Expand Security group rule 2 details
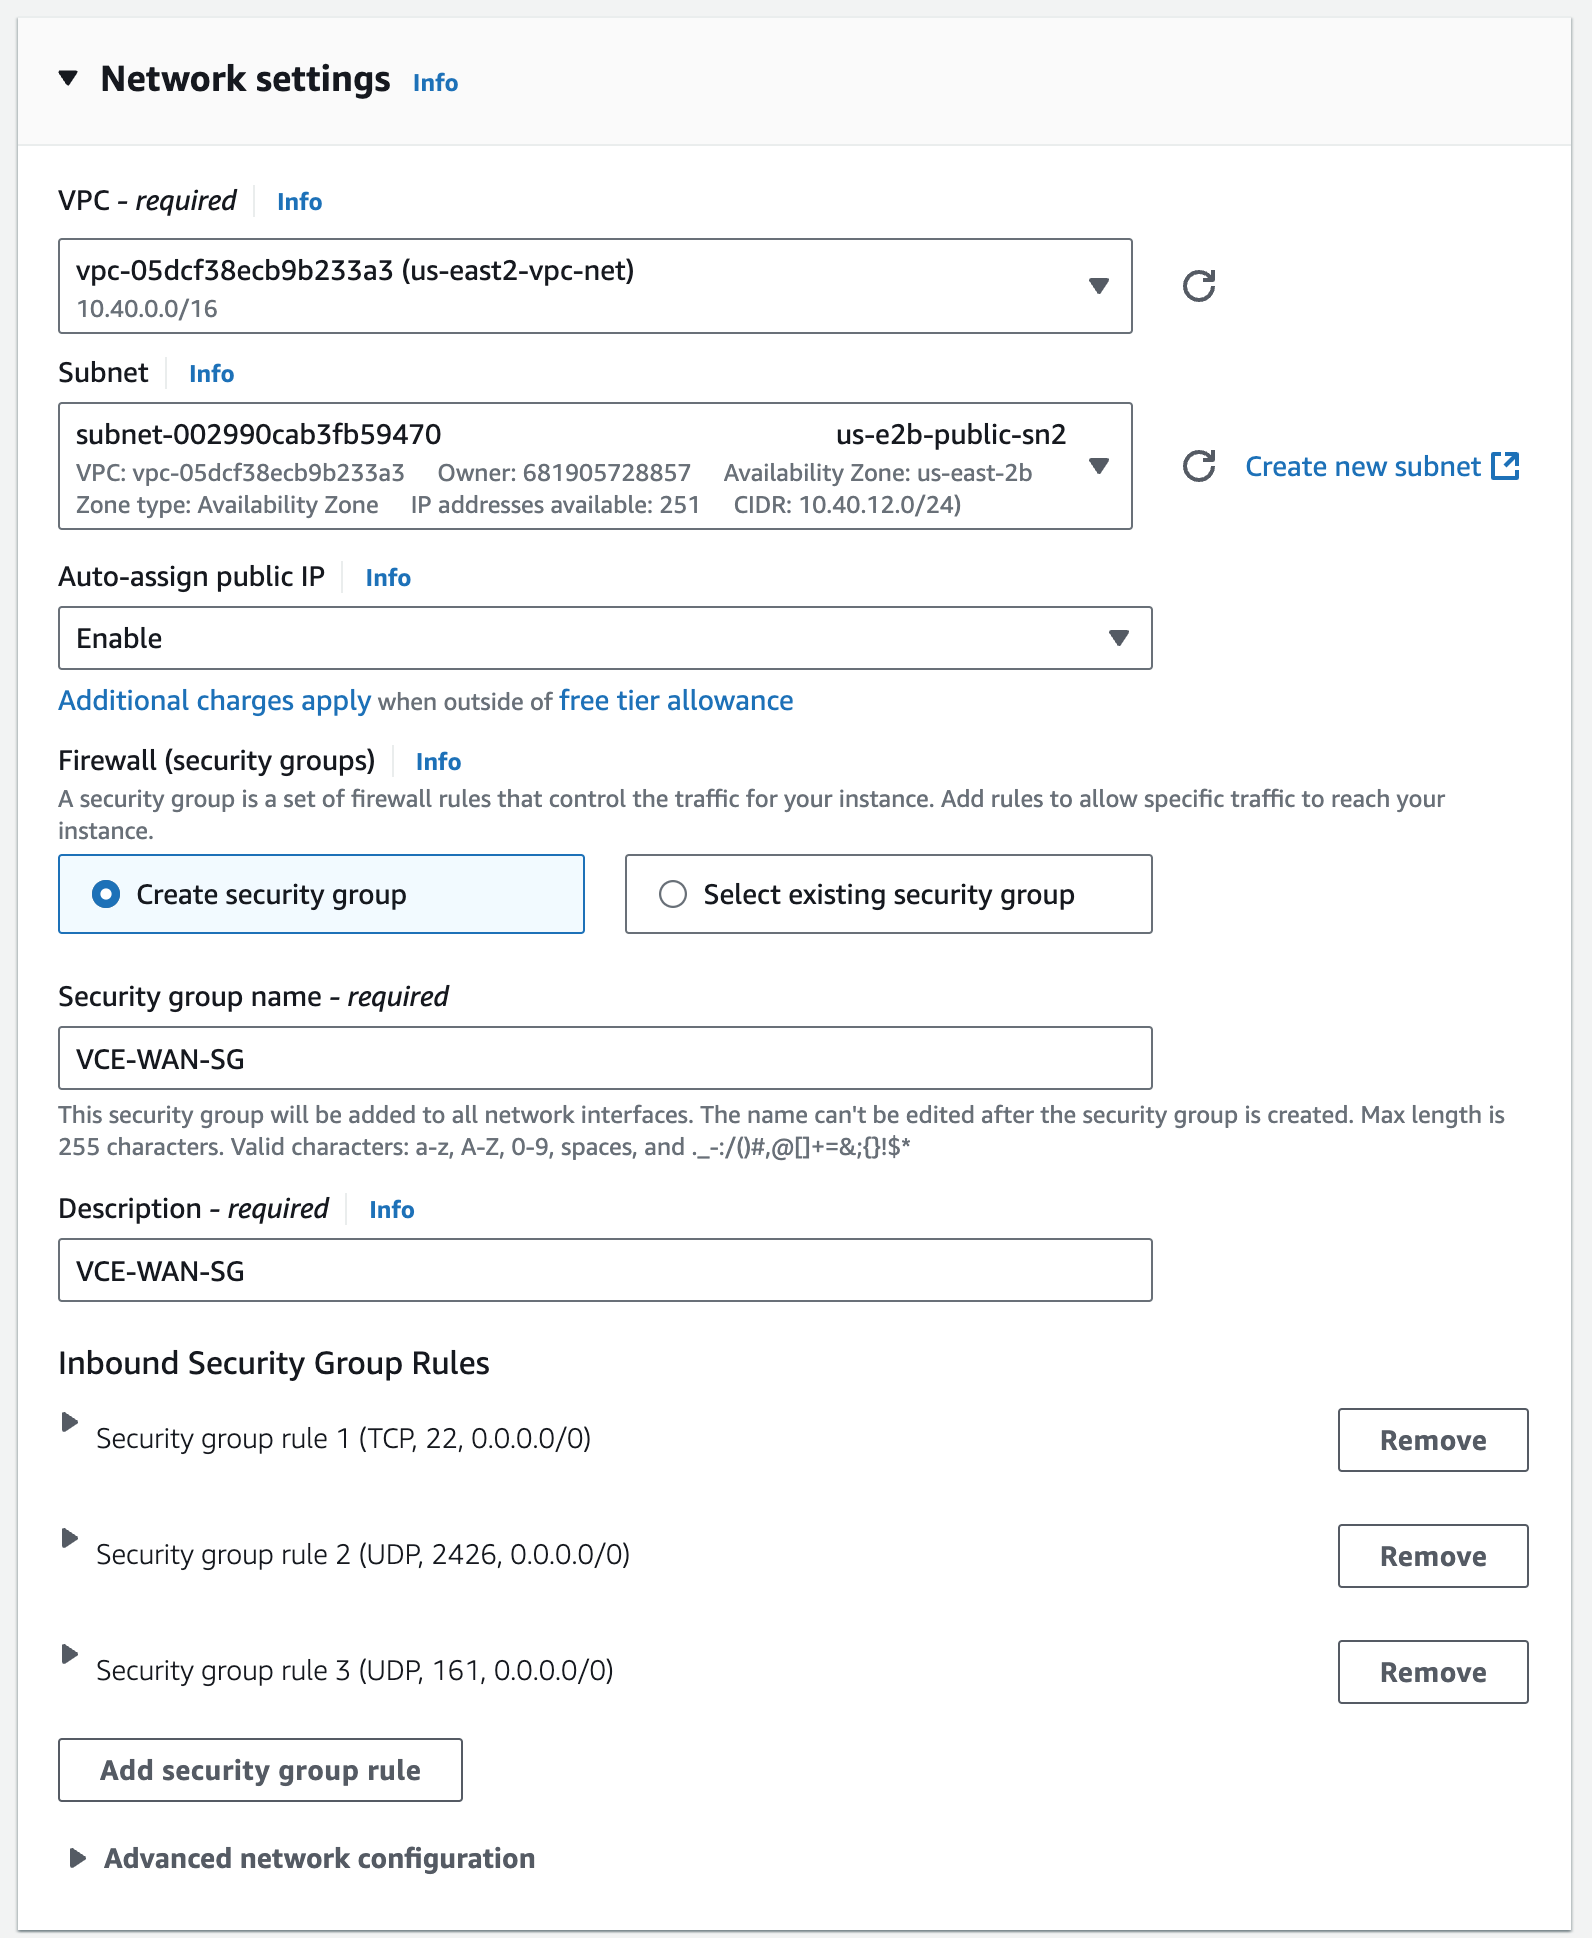The height and width of the screenshot is (1938, 1592). tap(69, 1538)
